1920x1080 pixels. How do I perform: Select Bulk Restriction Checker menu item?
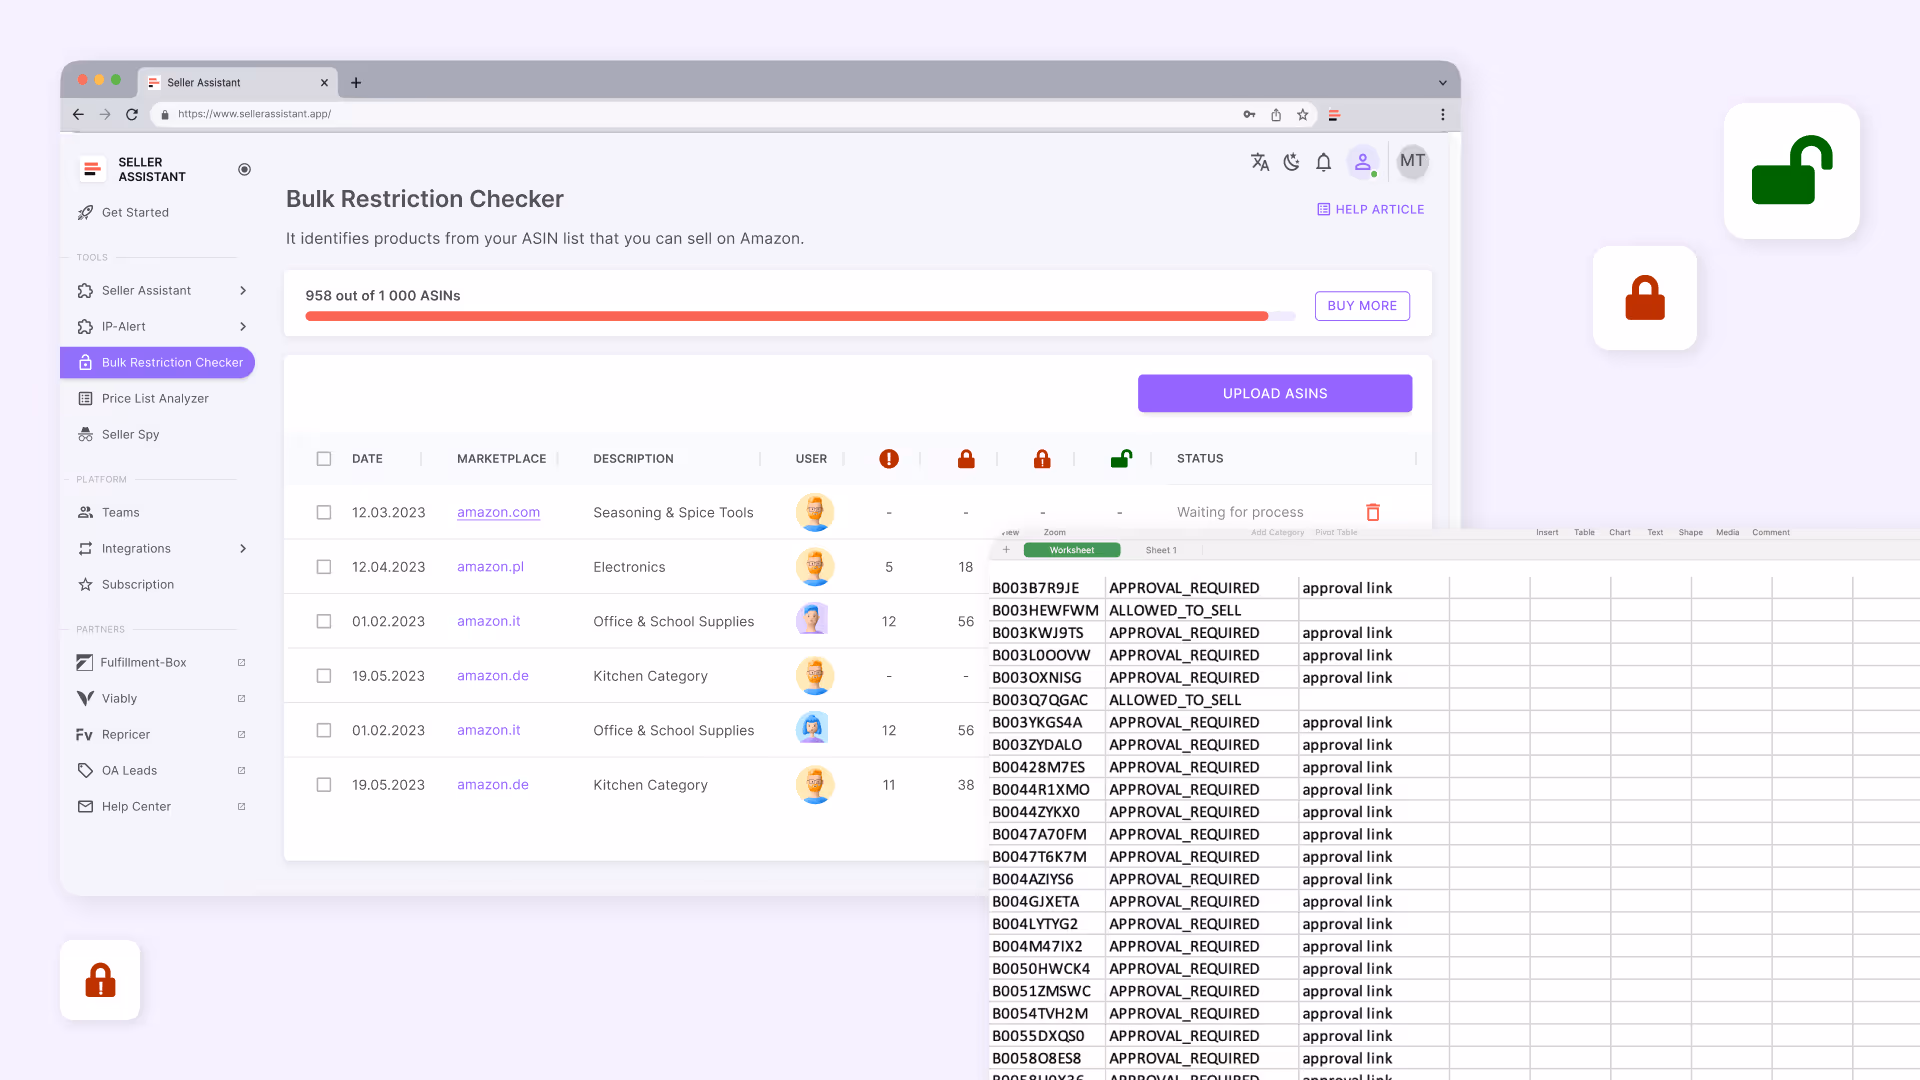[157, 362]
